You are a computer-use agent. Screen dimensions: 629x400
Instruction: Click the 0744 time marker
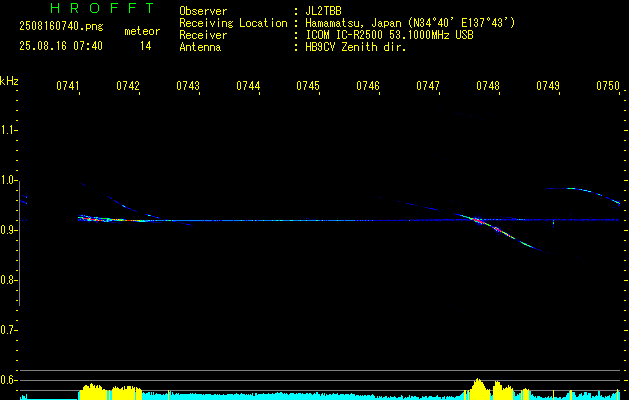[248, 86]
